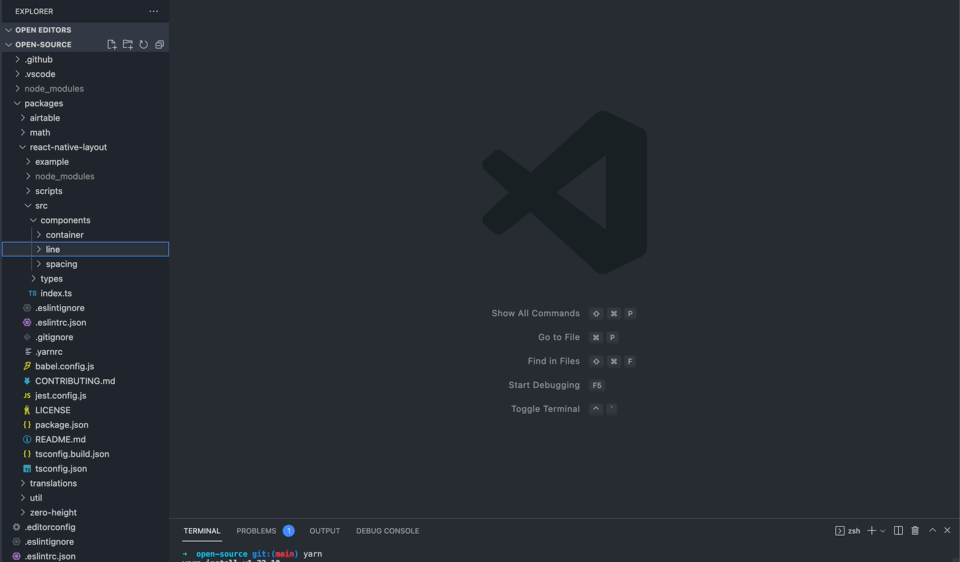960x562 pixels.
Task: Add a new terminal with plus icon
Action: (x=871, y=531)
